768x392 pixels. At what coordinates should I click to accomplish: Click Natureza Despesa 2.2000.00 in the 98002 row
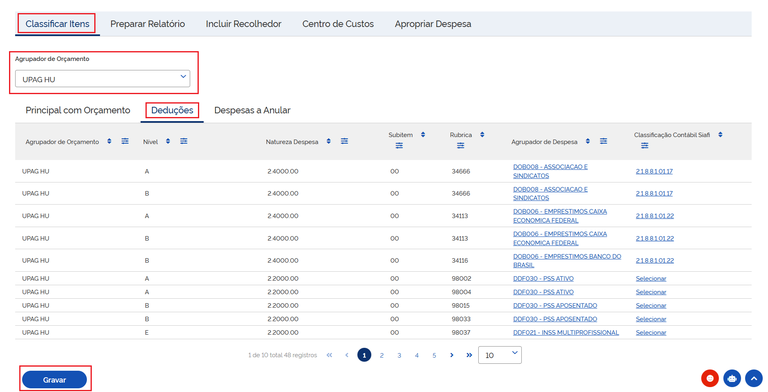click(283, 278)
